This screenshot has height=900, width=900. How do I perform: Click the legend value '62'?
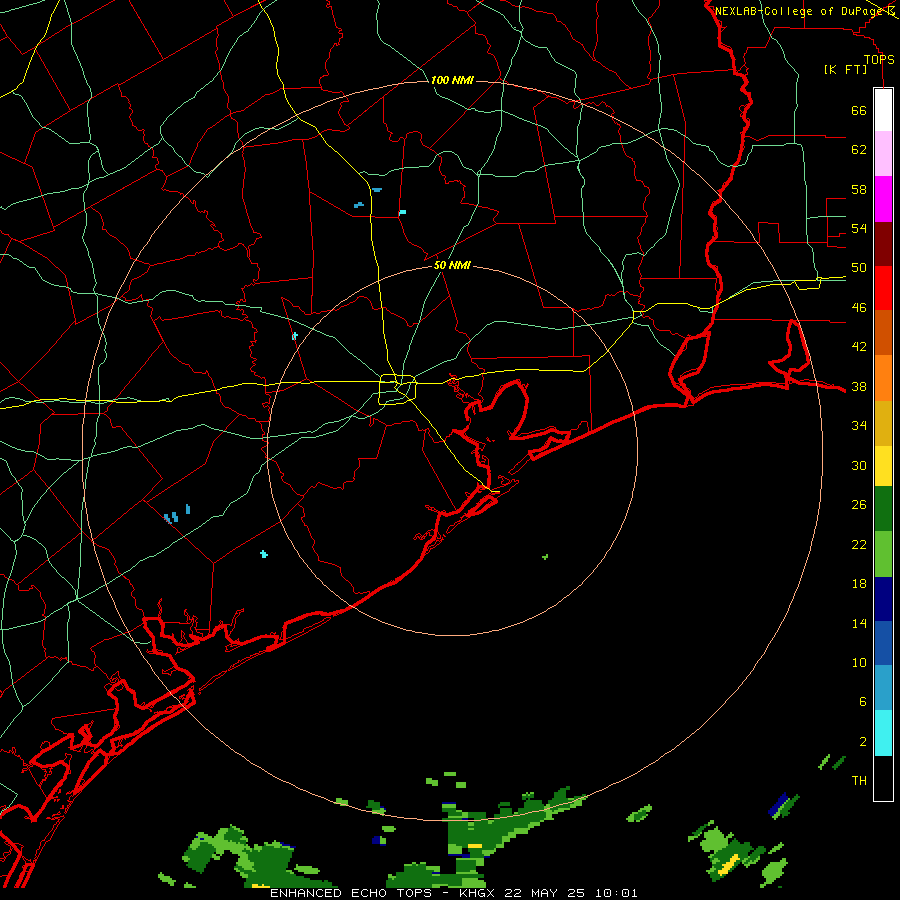(x=859, y=150)
